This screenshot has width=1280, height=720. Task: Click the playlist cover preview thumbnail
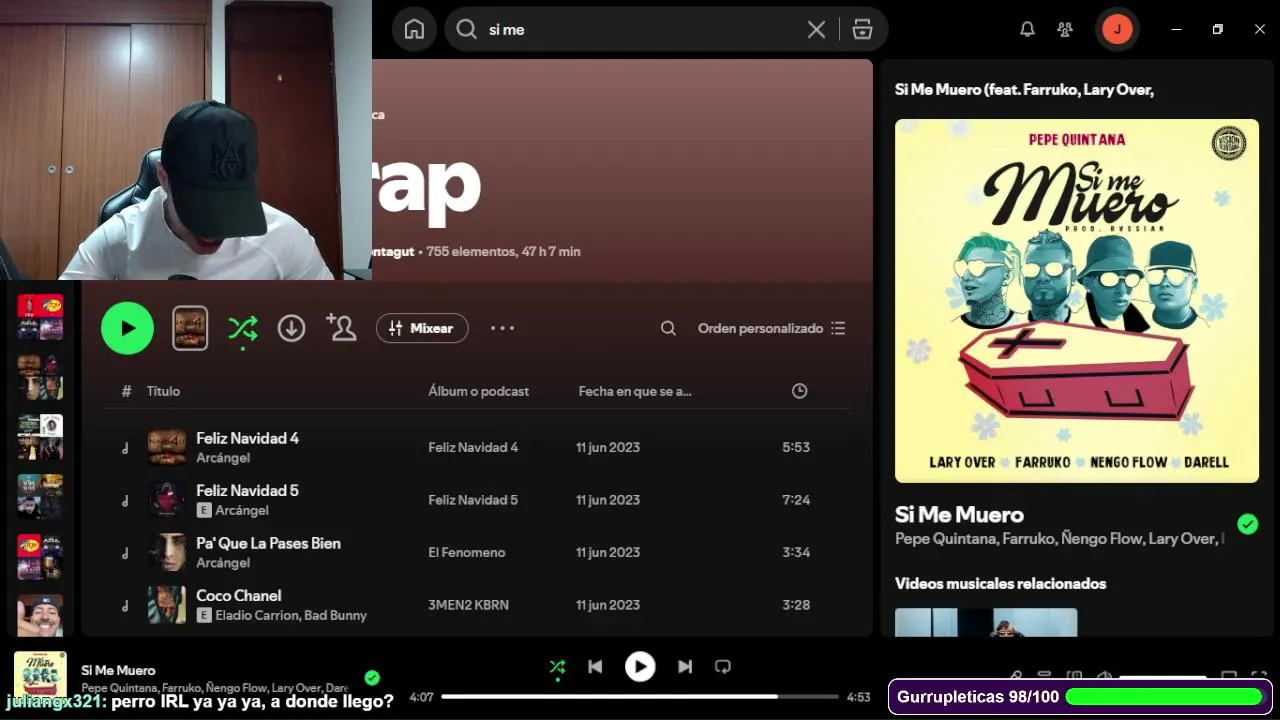(x=190, y=328)
